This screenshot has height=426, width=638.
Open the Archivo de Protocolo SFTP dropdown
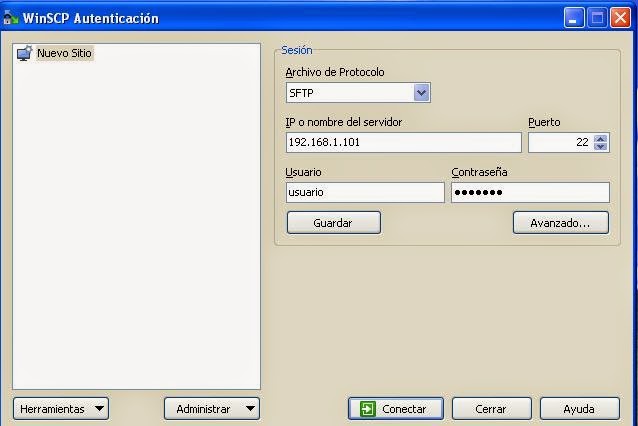(x=358, y=93)
